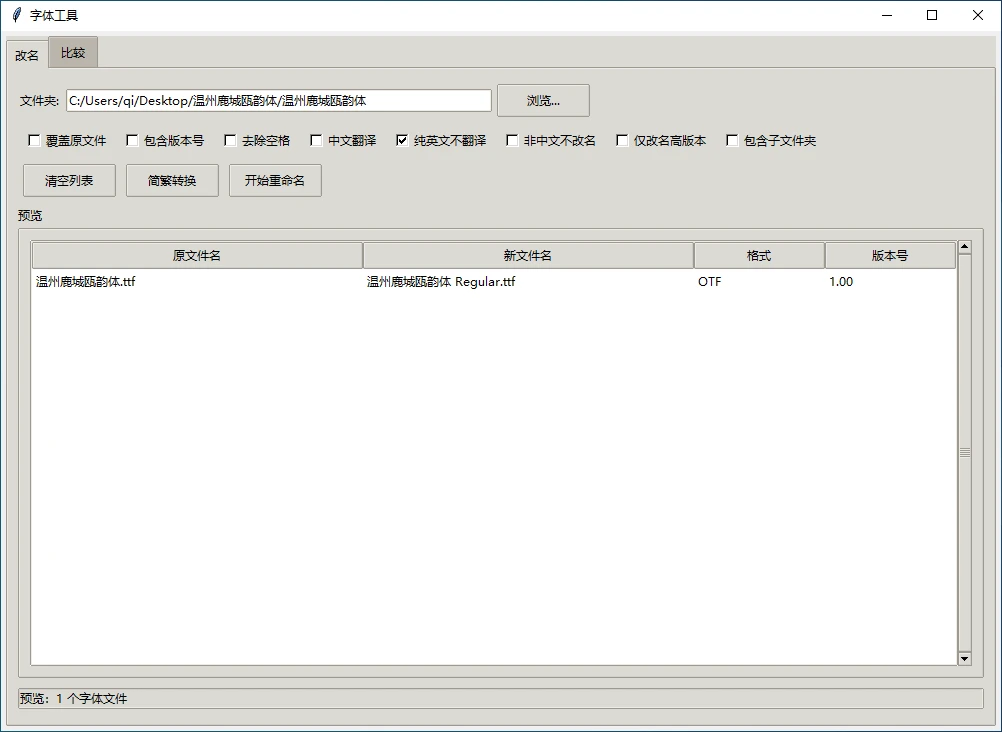Image resolution: width=1002 pixels, height=732 pixels.
Task: Switch to the 改名 tab
Action: [x=26, y=54]
